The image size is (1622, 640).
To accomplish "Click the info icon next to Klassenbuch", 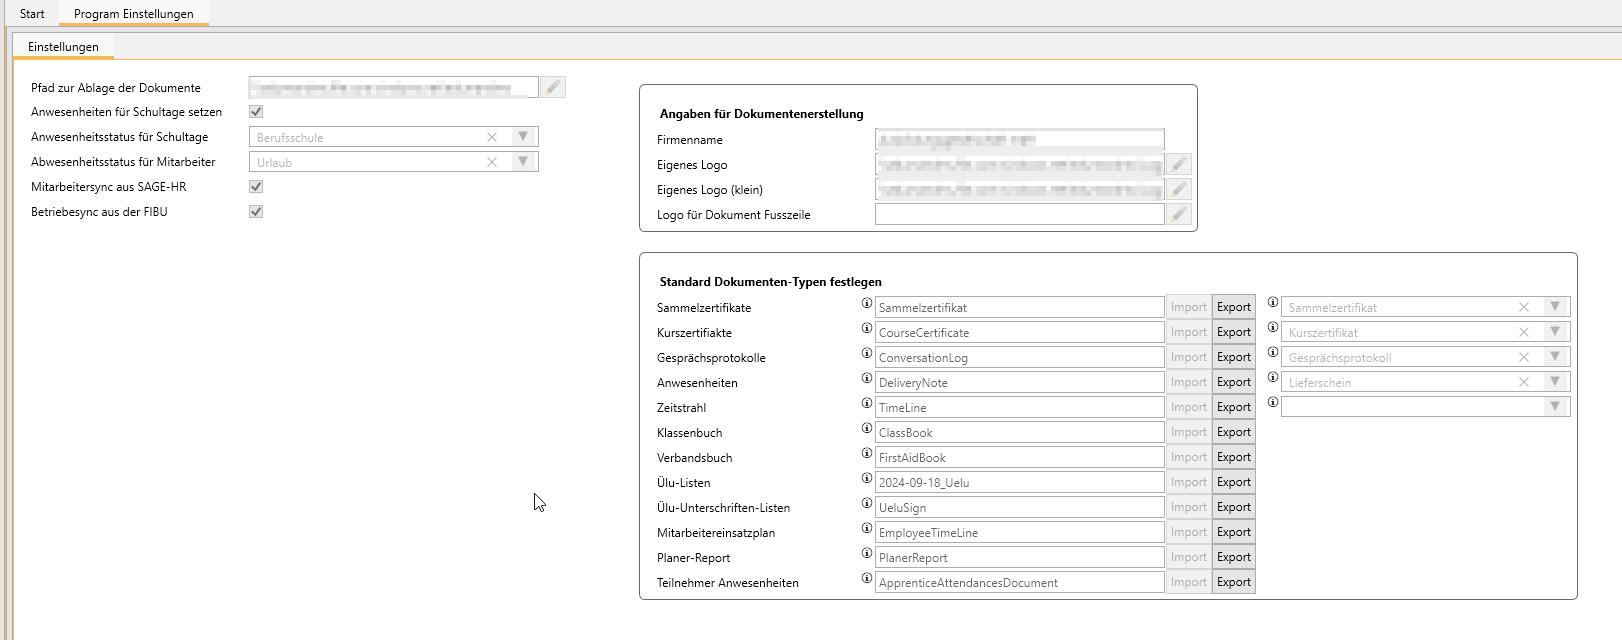I will coord(867,428).
